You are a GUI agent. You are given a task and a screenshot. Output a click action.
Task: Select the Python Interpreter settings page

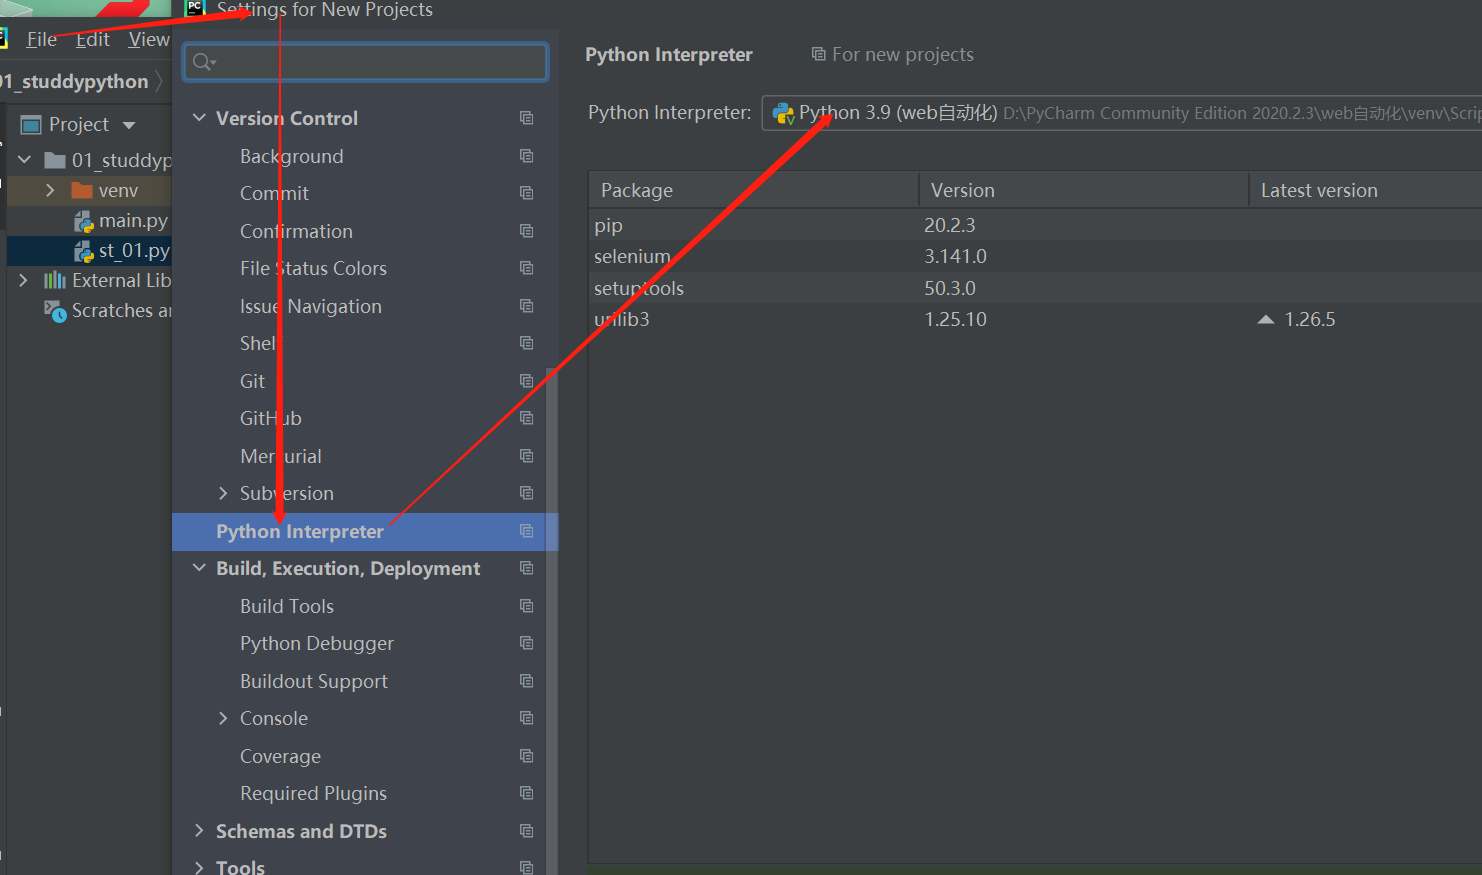pyautogui.click(x=300, y=531)
